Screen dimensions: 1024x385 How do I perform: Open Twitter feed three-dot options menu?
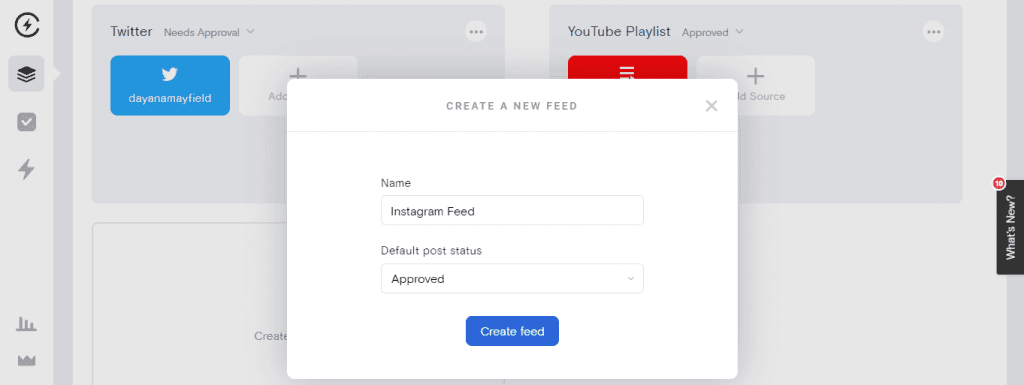tap(475, 31)
